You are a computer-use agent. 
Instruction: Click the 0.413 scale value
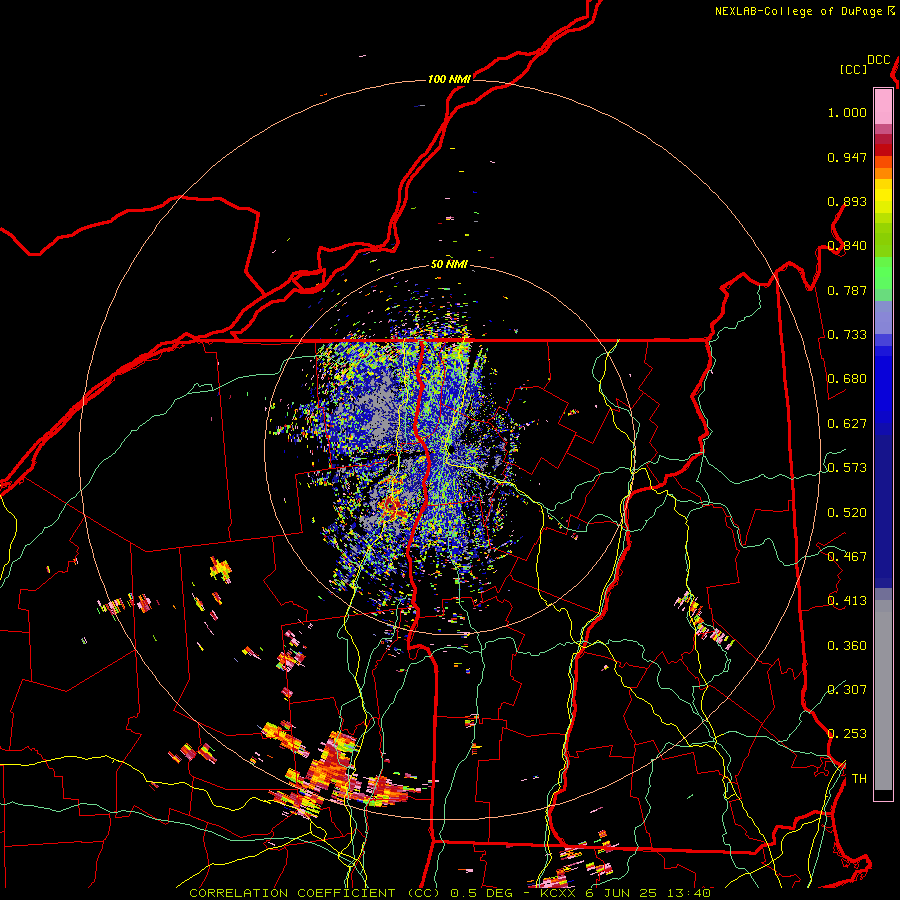[847, 601]
